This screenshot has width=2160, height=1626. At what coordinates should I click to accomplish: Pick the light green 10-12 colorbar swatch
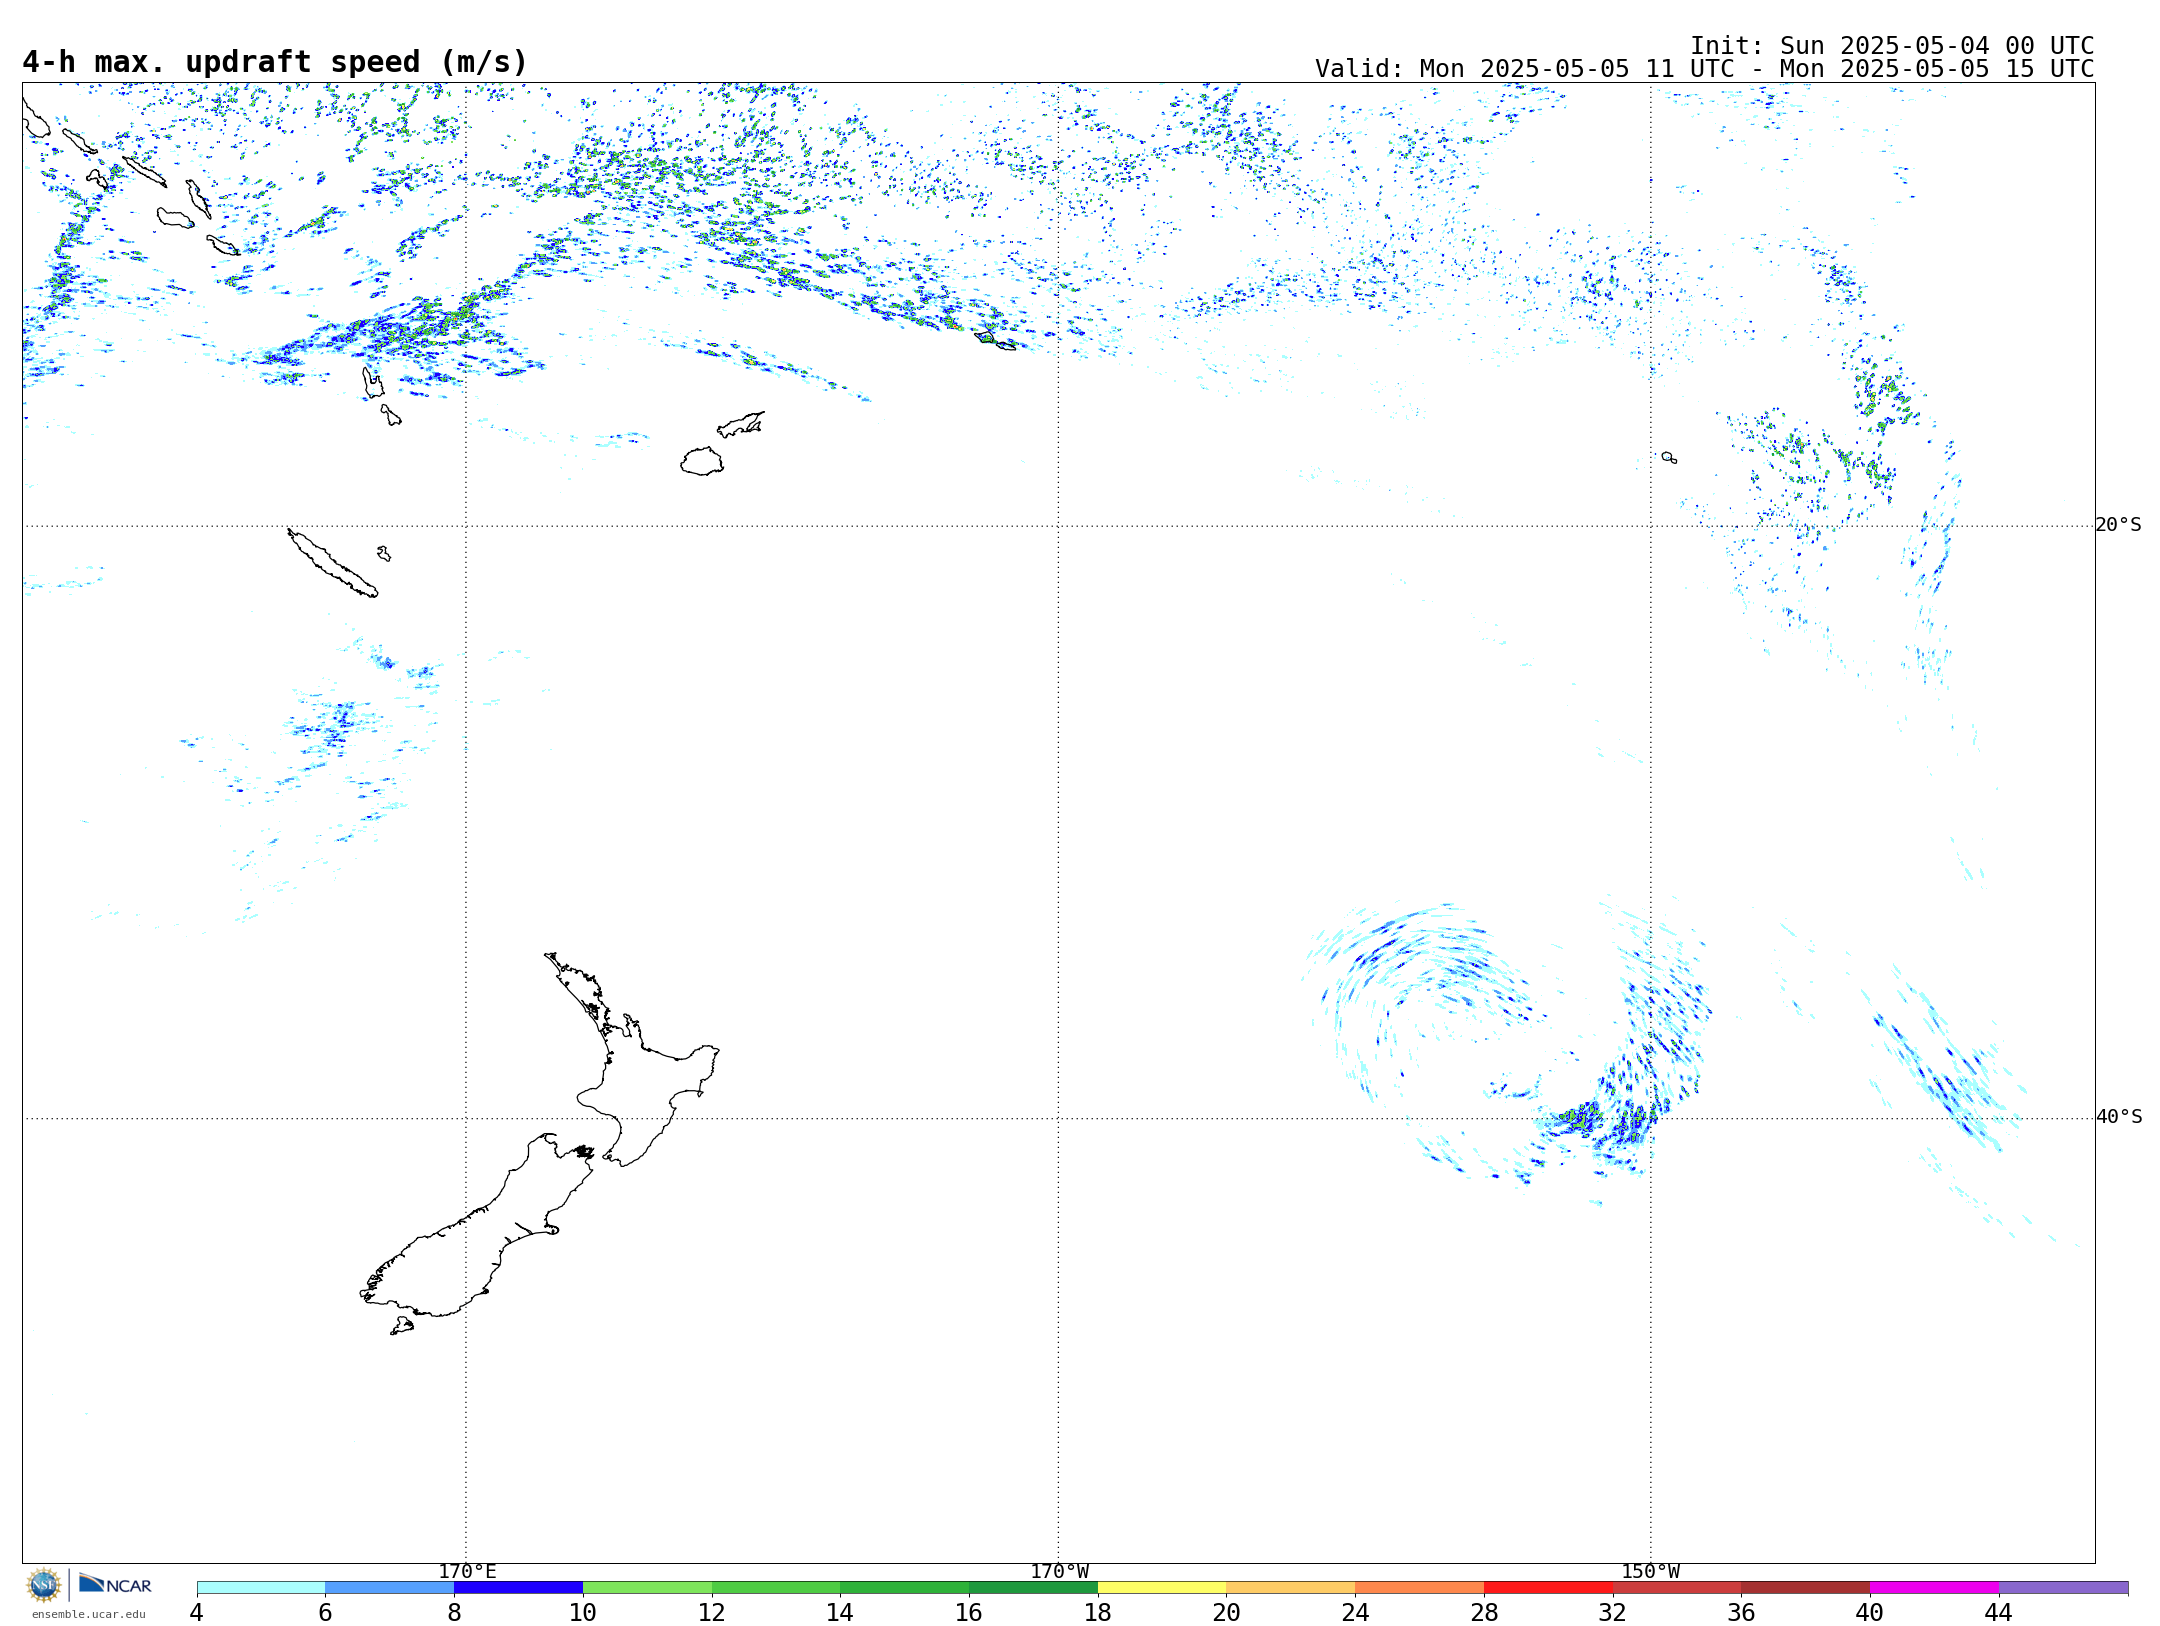pyautogui.click(x=647, y=1588)
